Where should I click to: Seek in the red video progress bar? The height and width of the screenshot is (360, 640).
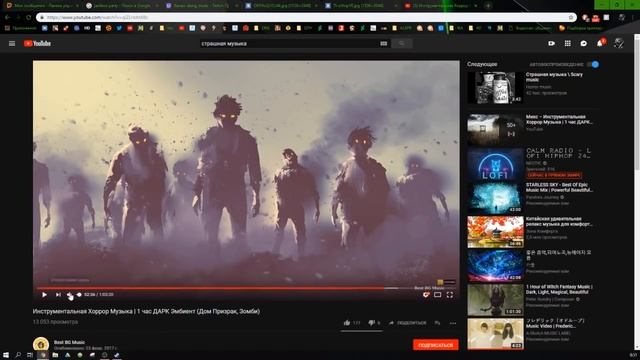click(245, 288)
